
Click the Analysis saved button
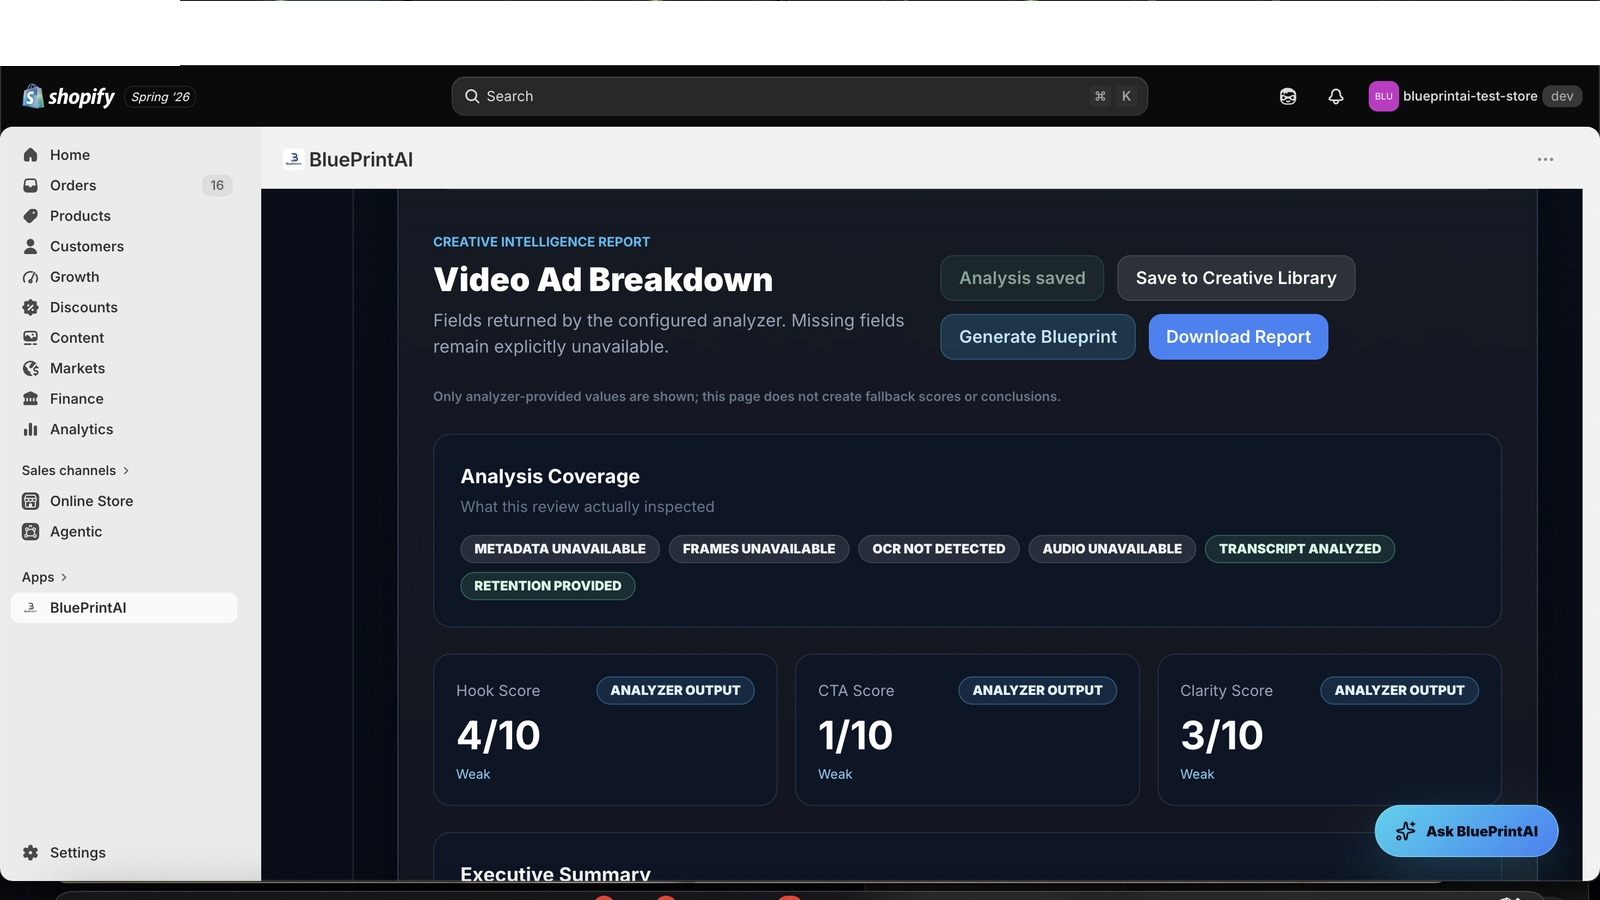pos(1022,278)
